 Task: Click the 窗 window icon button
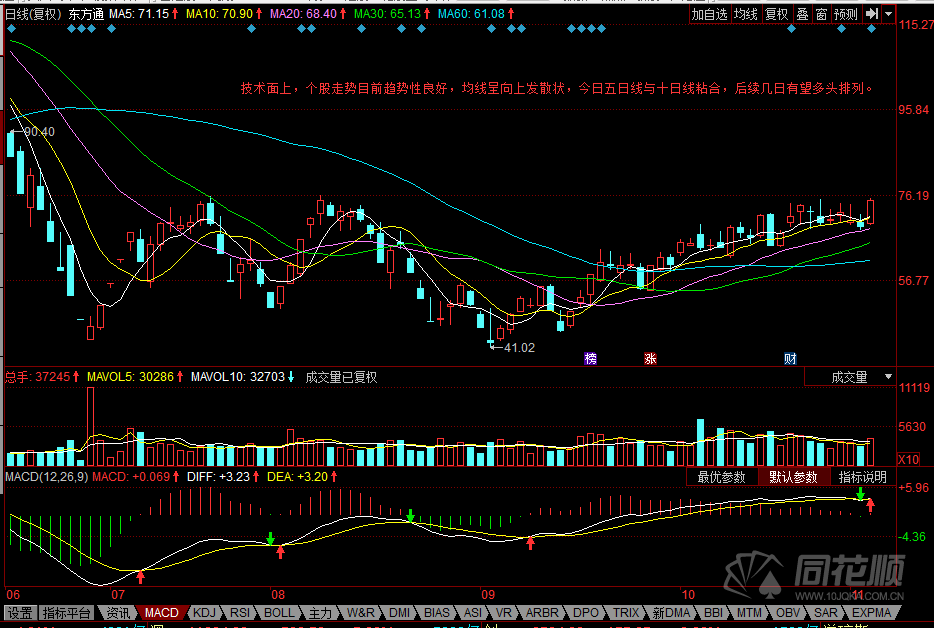821,14
